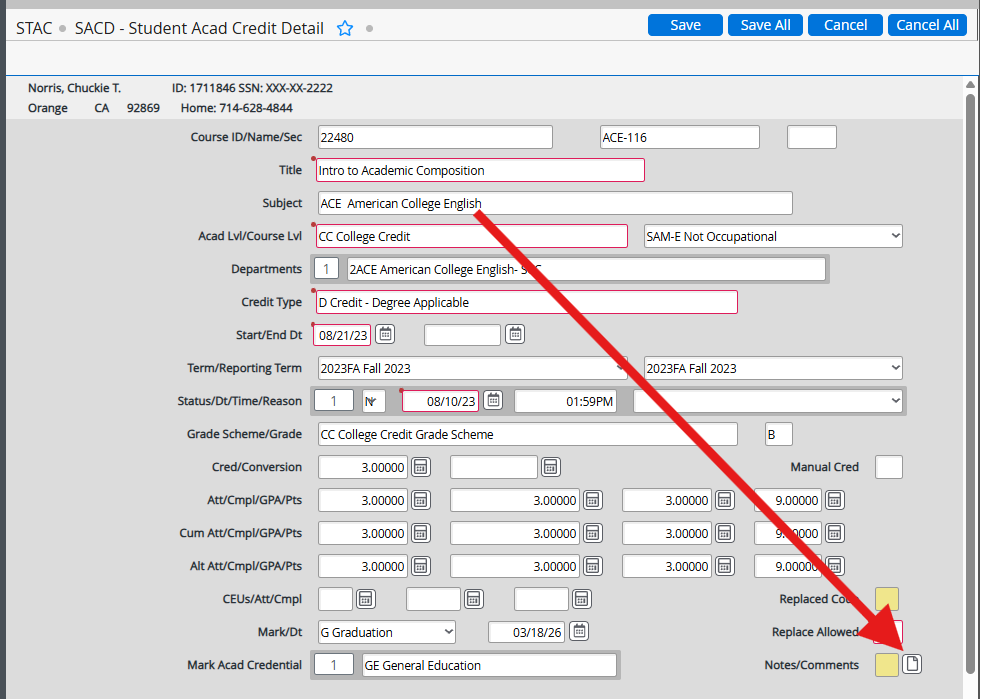This screenshot has width=986, height=699.
Task: Open the End date calendar picker
Action: (x=514, y=334)
